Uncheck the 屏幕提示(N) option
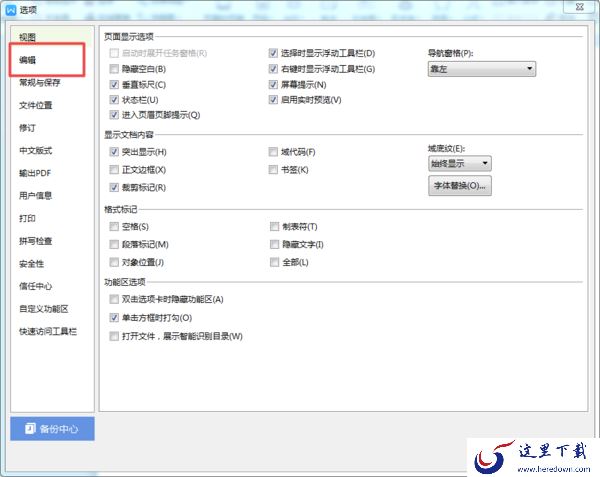Screen dimensions: 600x477 [x=273, y=85]
